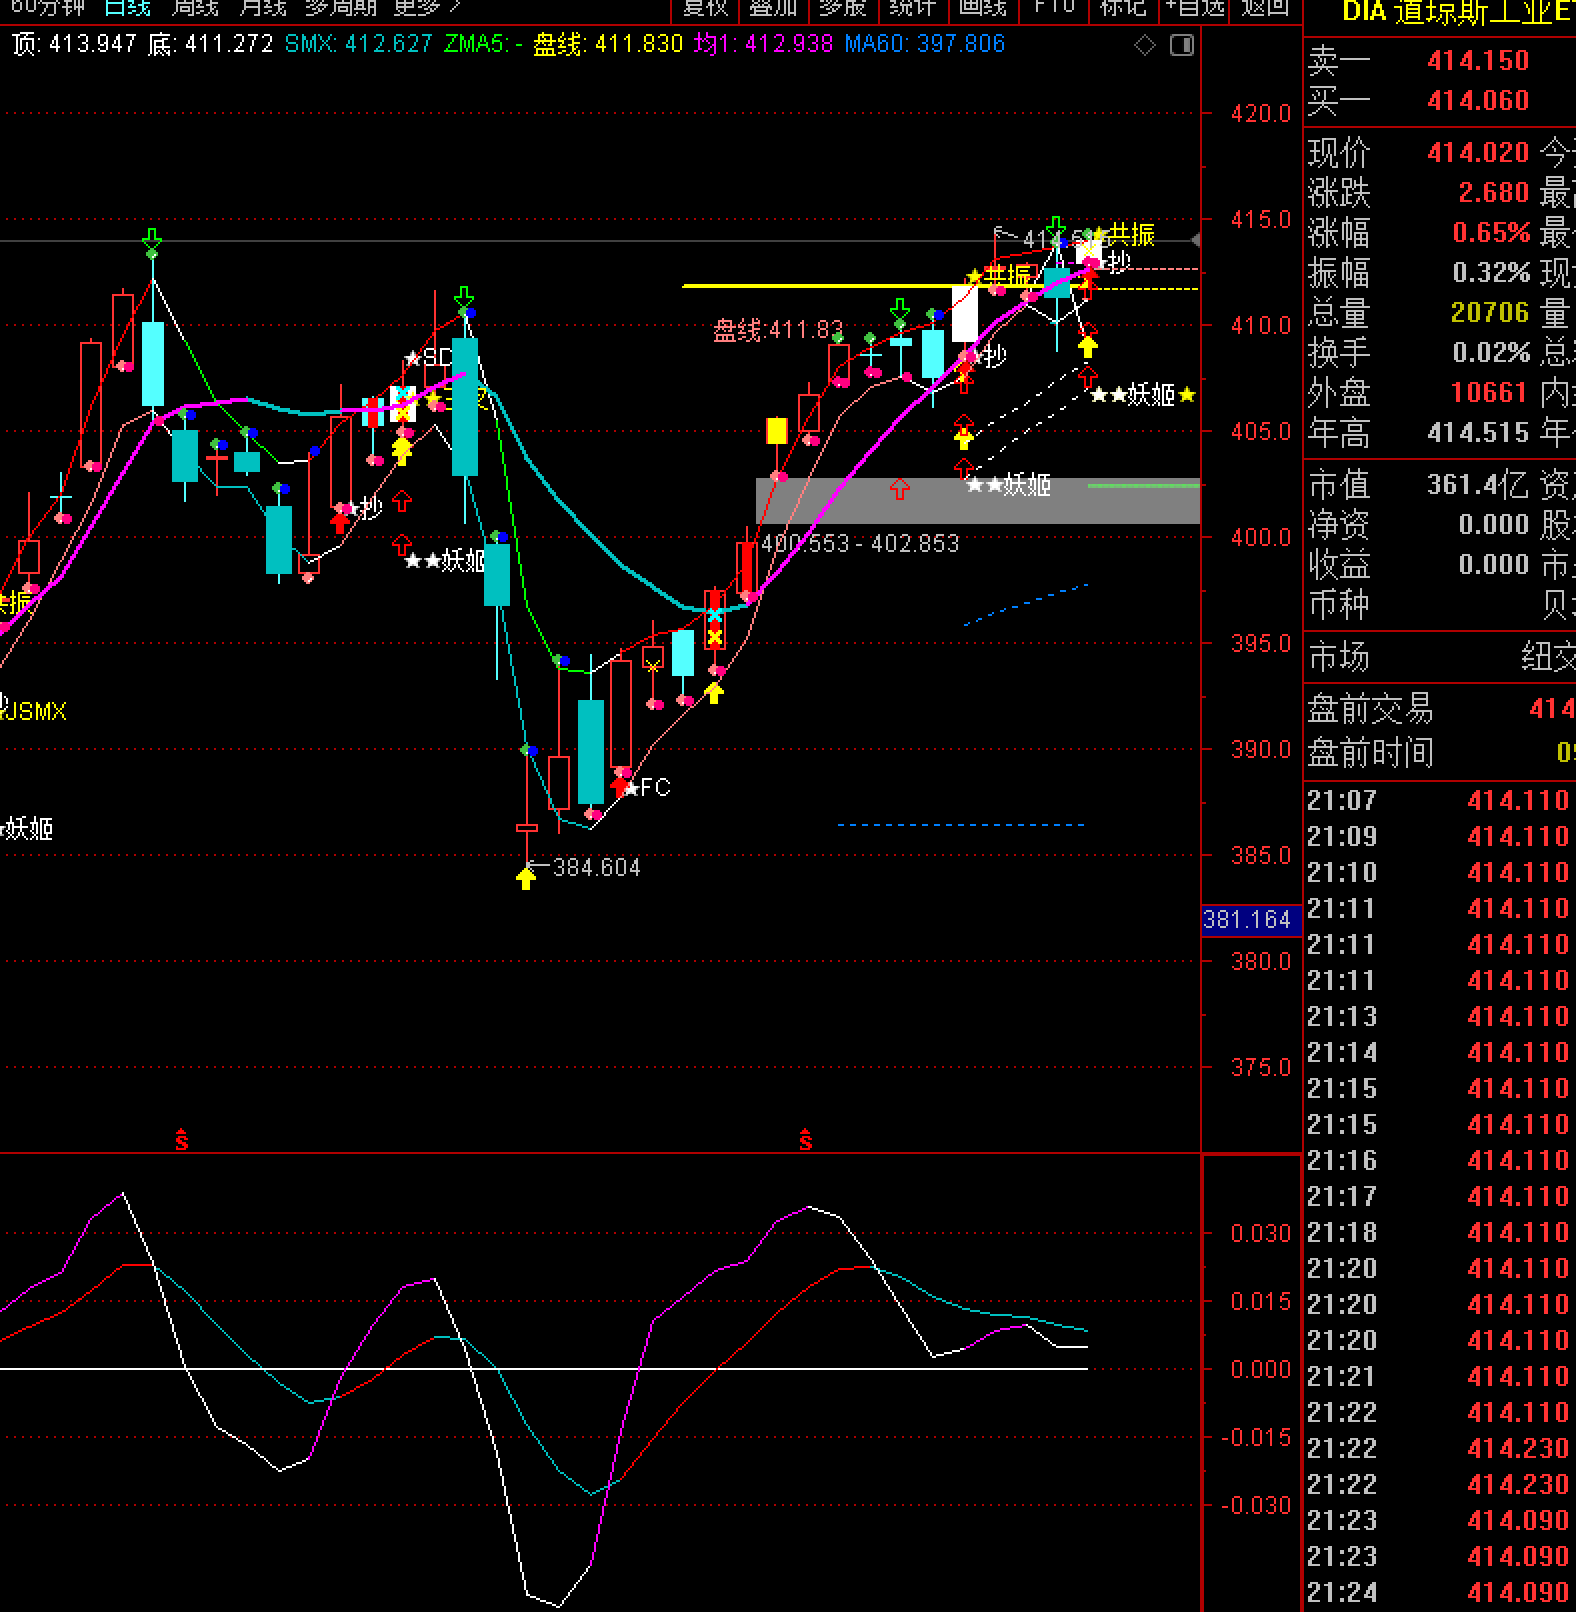Click the gray 400.553-402.853 support zone band
This screenshot has width=1576, height=1612.
pos(978,501)
